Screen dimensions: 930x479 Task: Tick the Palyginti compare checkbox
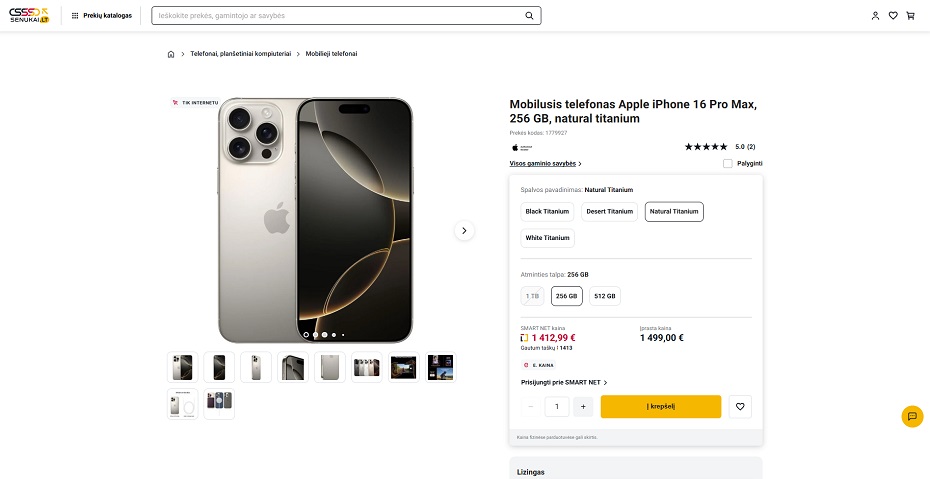pyautogui.click(x=728, y=164)
